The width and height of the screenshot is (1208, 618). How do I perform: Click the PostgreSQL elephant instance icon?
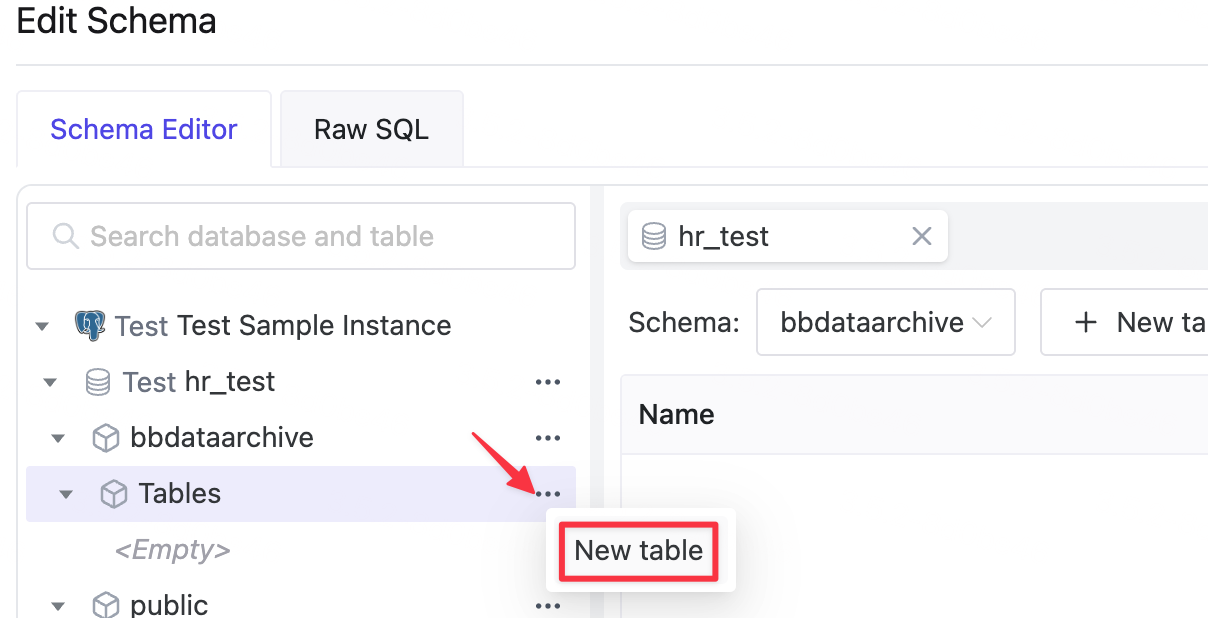point(90,325)
